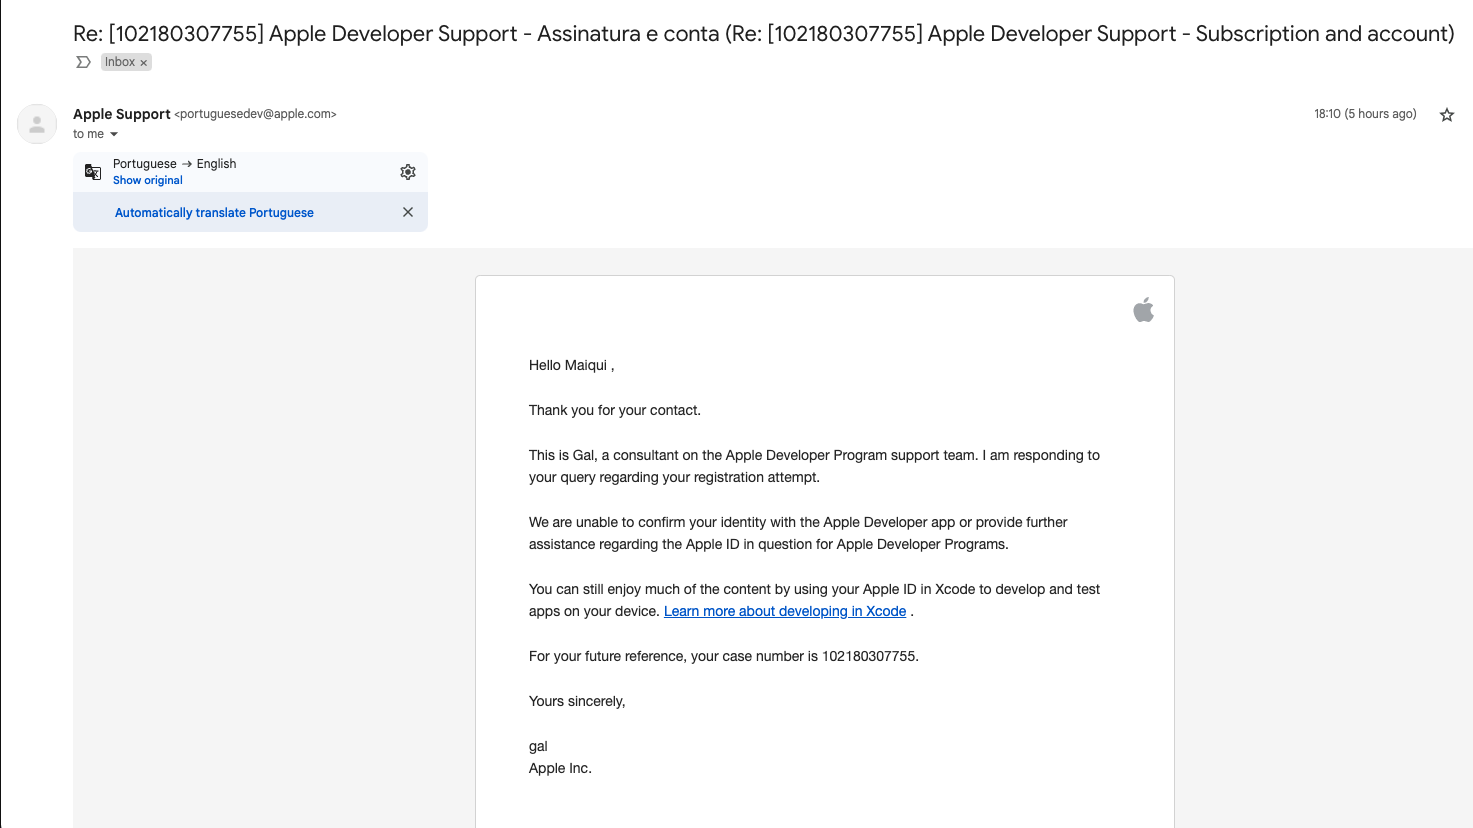Screen dimensions: 1473x828
Task: Click the 'Hello Maiqui ,' greeting text
Action: (572, 366)
